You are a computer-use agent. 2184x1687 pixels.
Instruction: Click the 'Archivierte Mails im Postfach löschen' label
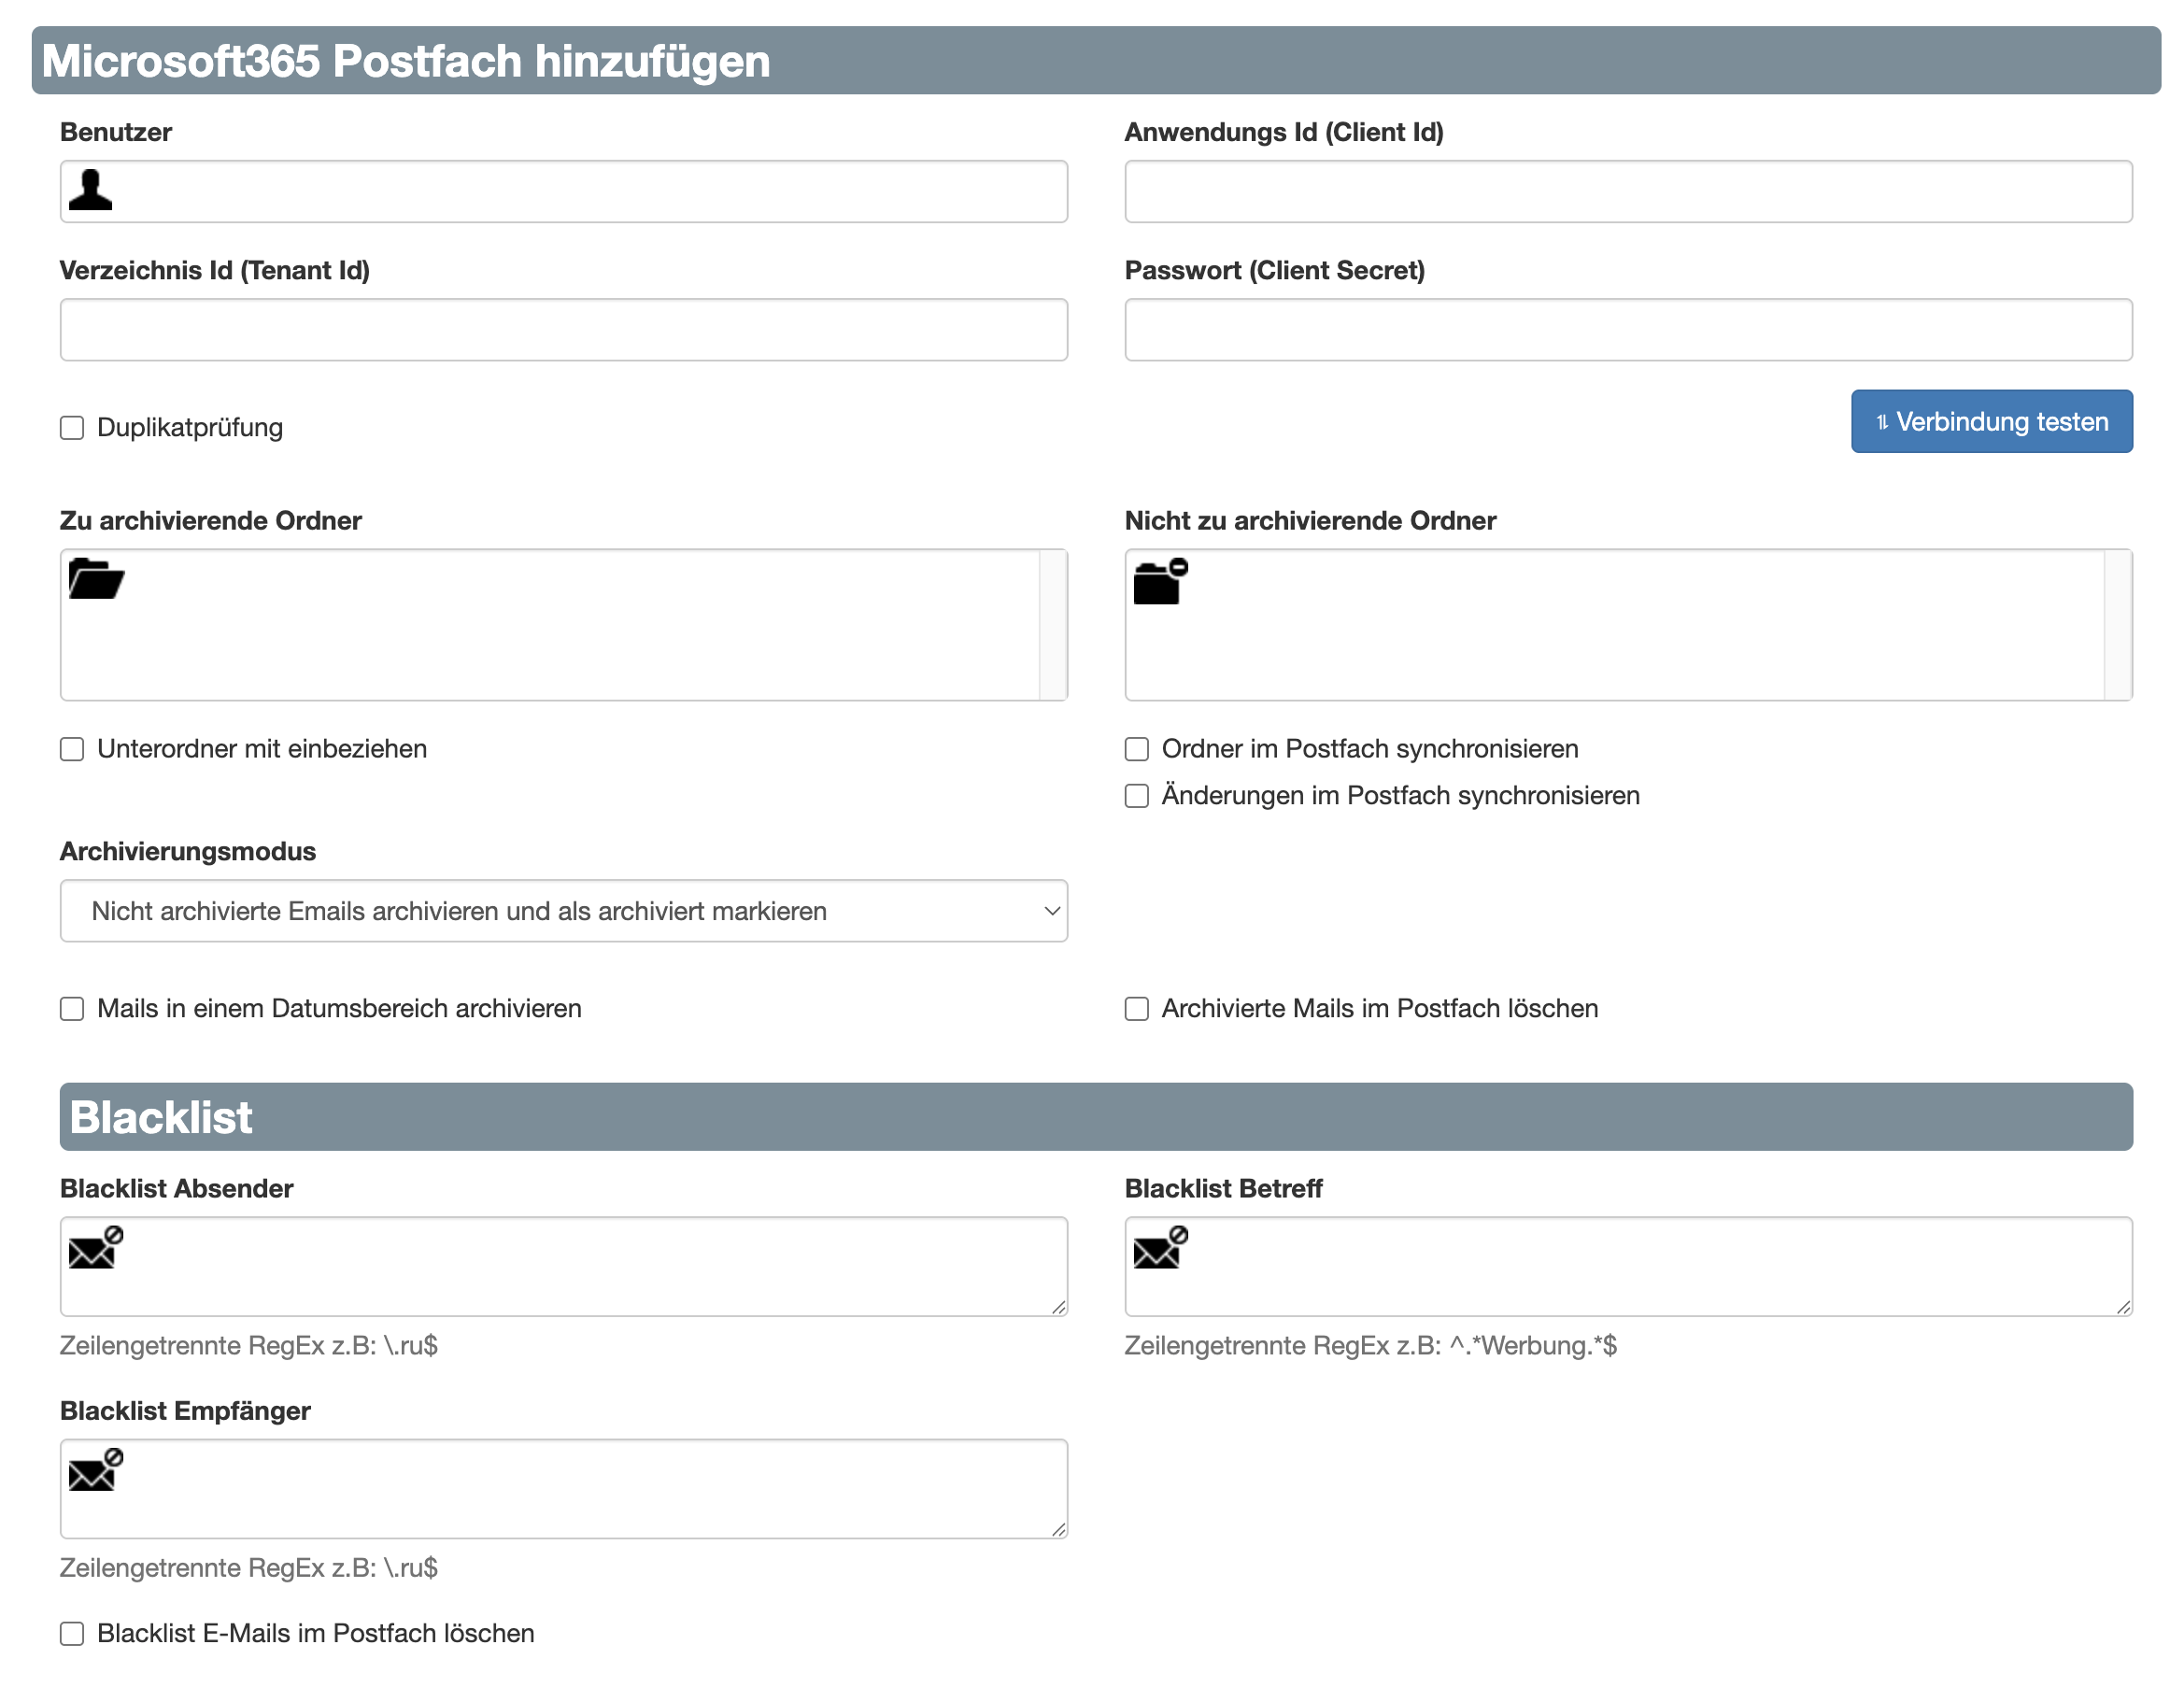pyautogui.click(x=1380, y=1009)
